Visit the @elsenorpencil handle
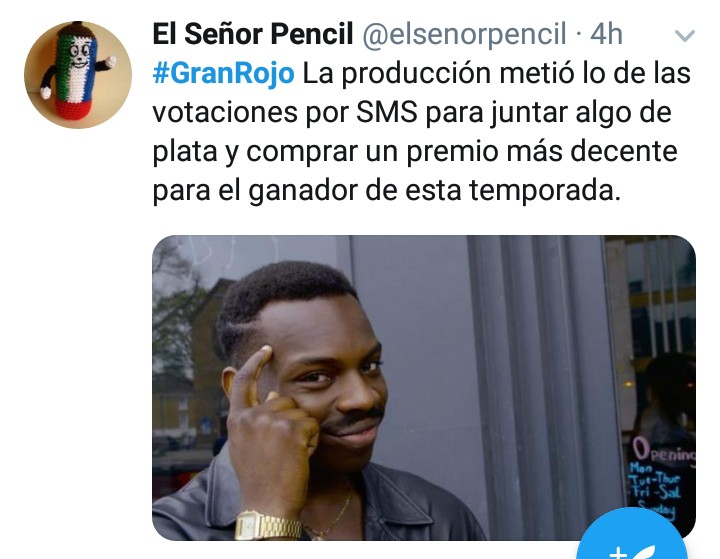This screenshot has height=559, width=720. pyautogui.click(x=464, y=34)
